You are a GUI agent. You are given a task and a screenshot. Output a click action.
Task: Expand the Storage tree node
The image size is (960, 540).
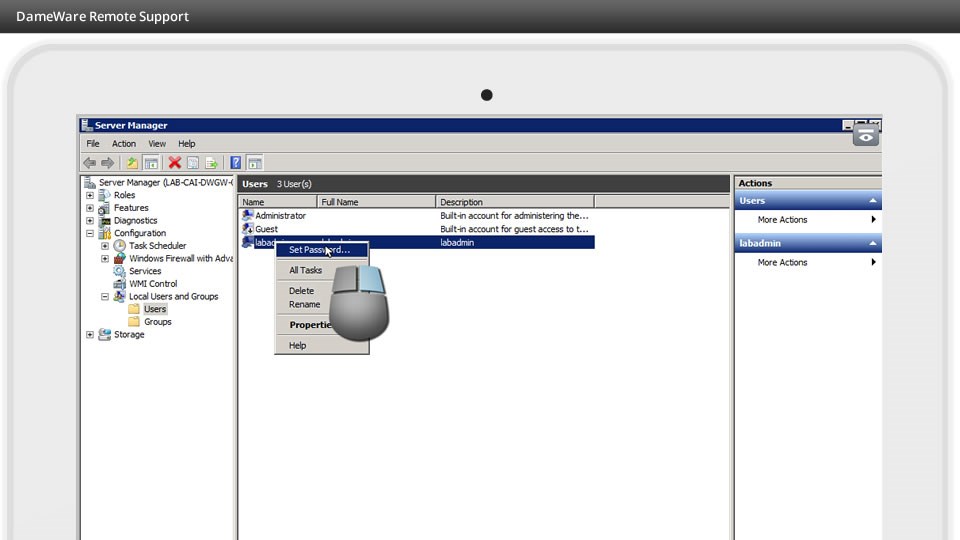(90, 334)
